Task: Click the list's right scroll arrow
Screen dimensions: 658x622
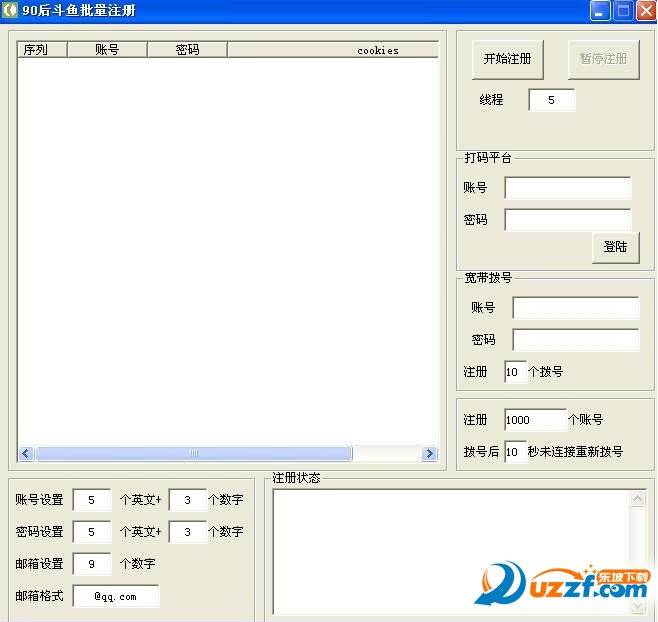Action: coord(429,453)
